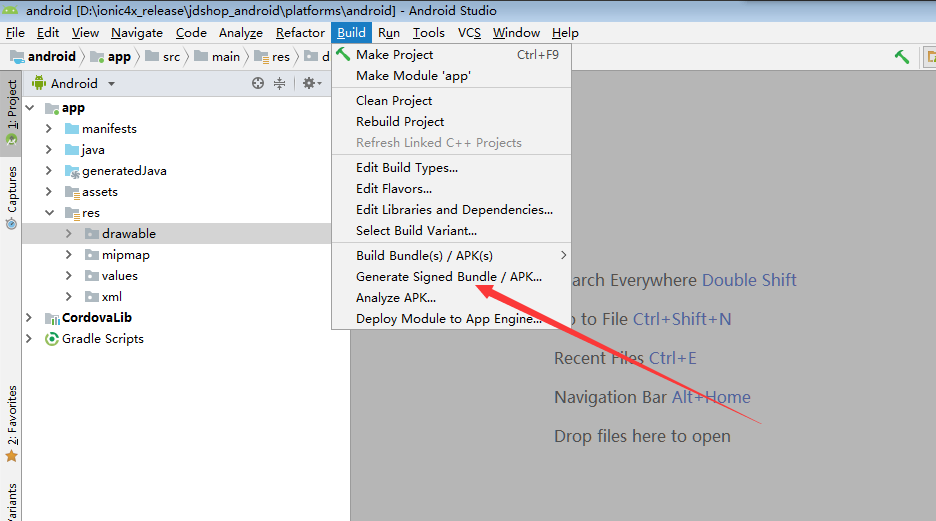Image resolution: width=936 pixels, height=521 pixels.
Task: Click the android breadcrumb in navigation bar
Action: (x=43, y=57)
